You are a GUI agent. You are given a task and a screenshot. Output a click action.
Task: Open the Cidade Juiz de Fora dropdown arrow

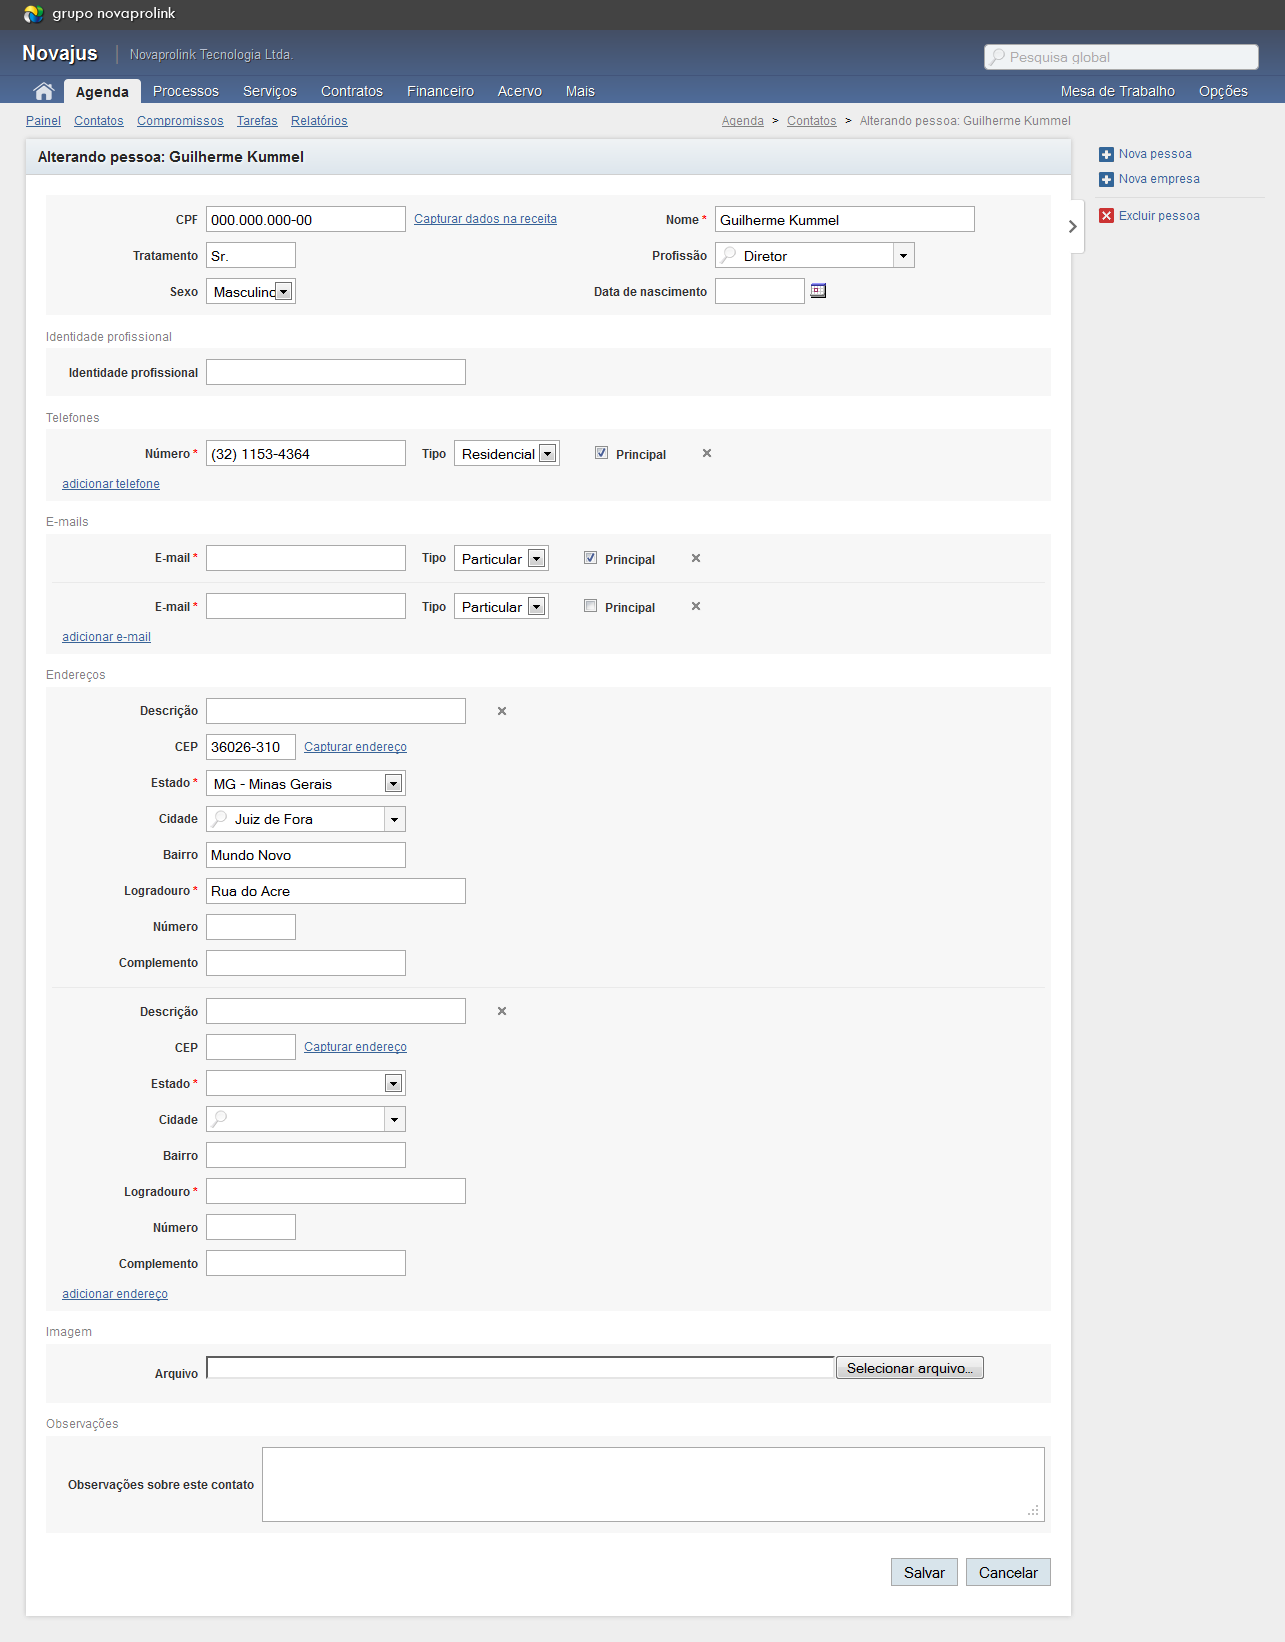(394, 819)
